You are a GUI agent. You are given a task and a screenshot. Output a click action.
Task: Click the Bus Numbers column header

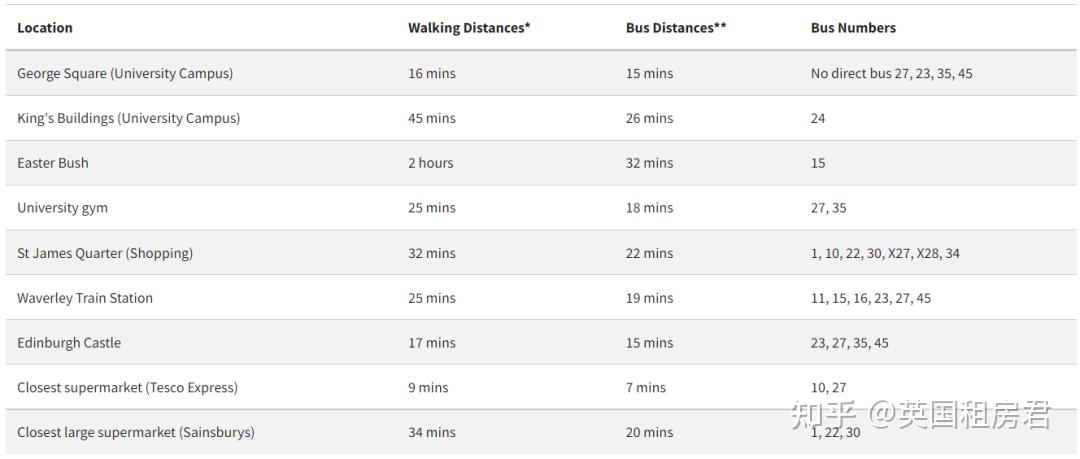[853, 28]
